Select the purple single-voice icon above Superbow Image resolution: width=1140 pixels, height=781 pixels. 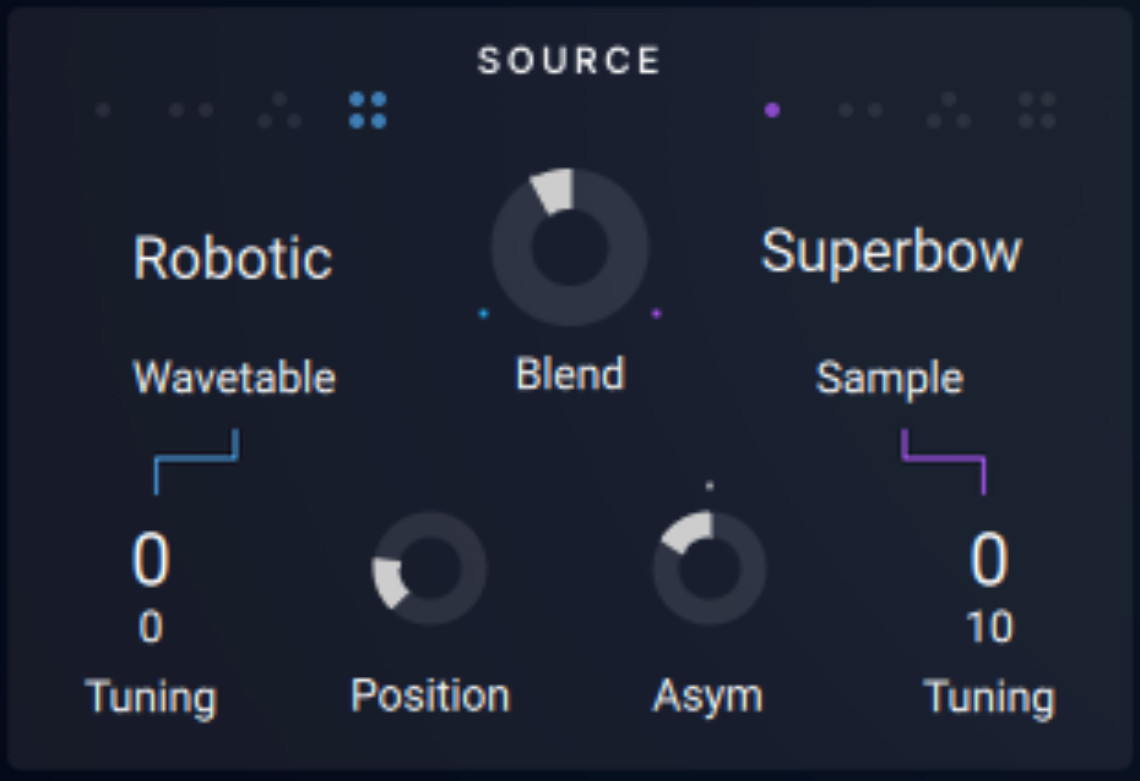(770, 110)
